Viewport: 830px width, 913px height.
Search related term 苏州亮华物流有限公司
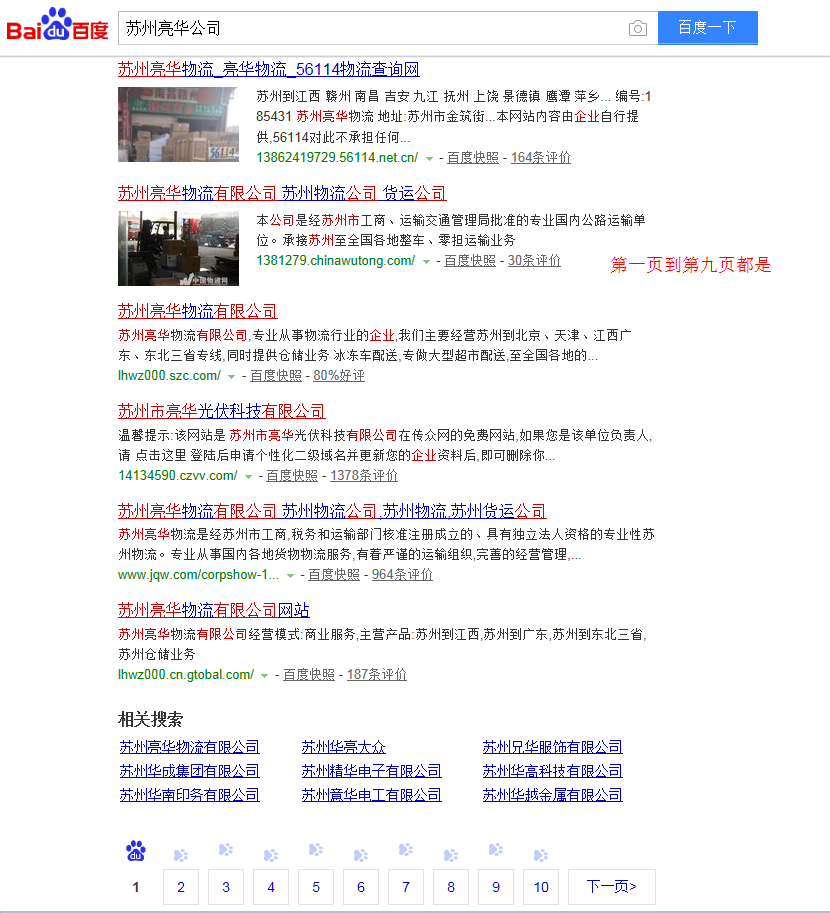(189, 747)
